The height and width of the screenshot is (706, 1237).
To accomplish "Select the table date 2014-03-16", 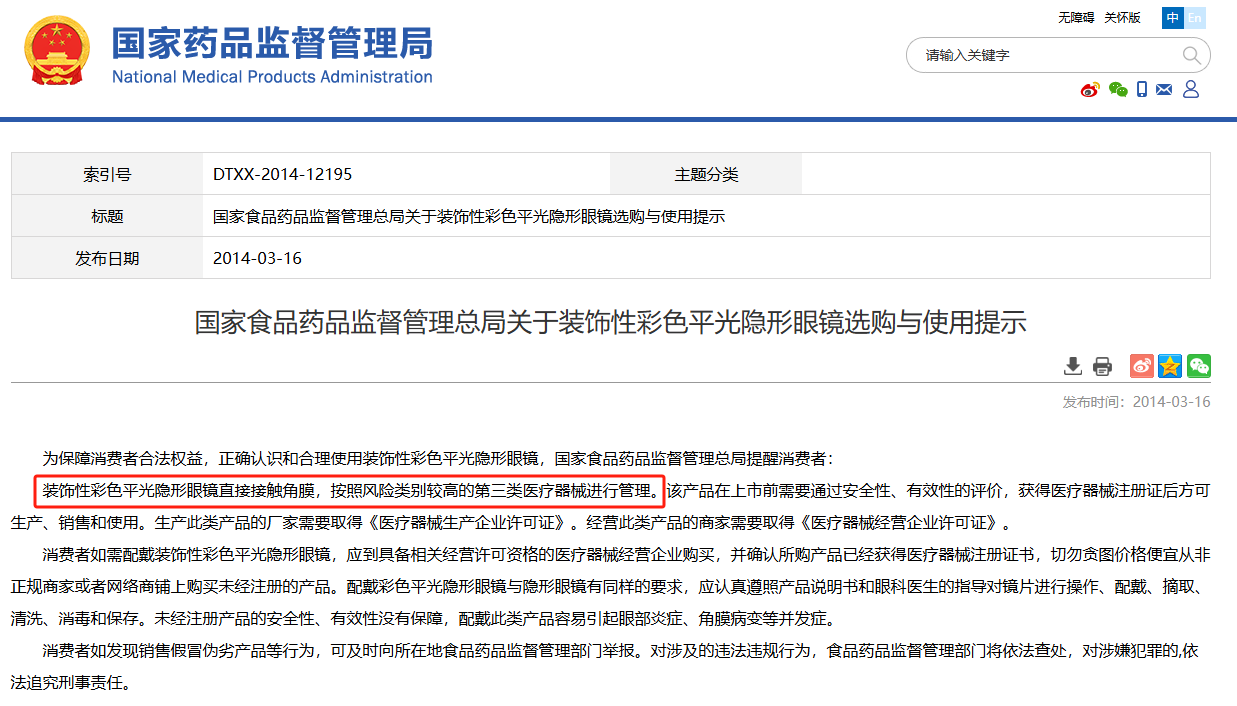I will tap(257, 258).
